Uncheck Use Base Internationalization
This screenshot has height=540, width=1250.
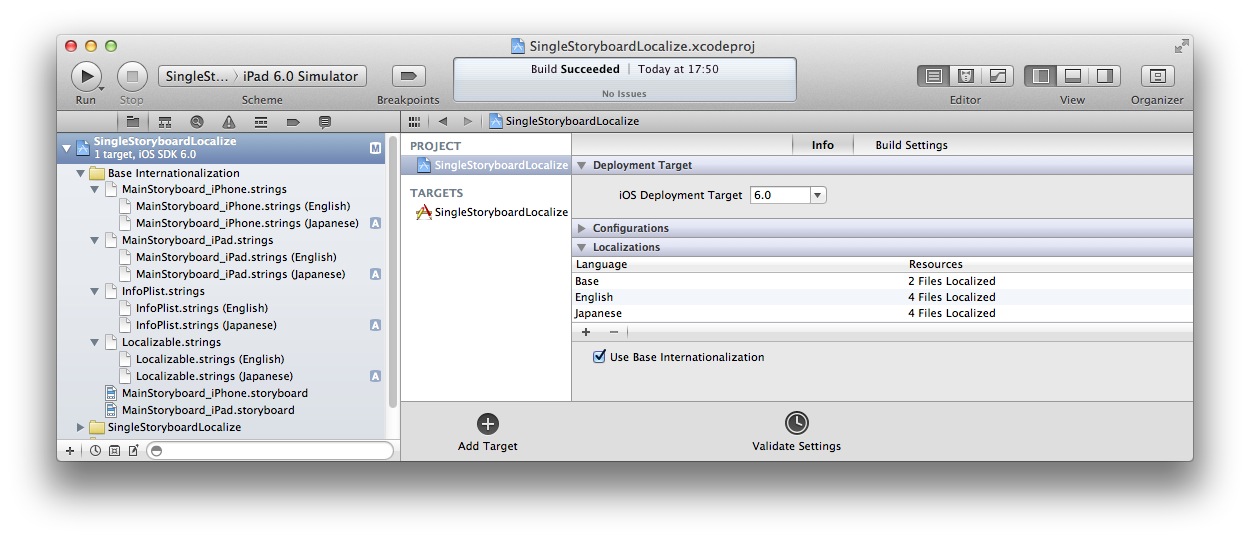click(x=600, y=357)
